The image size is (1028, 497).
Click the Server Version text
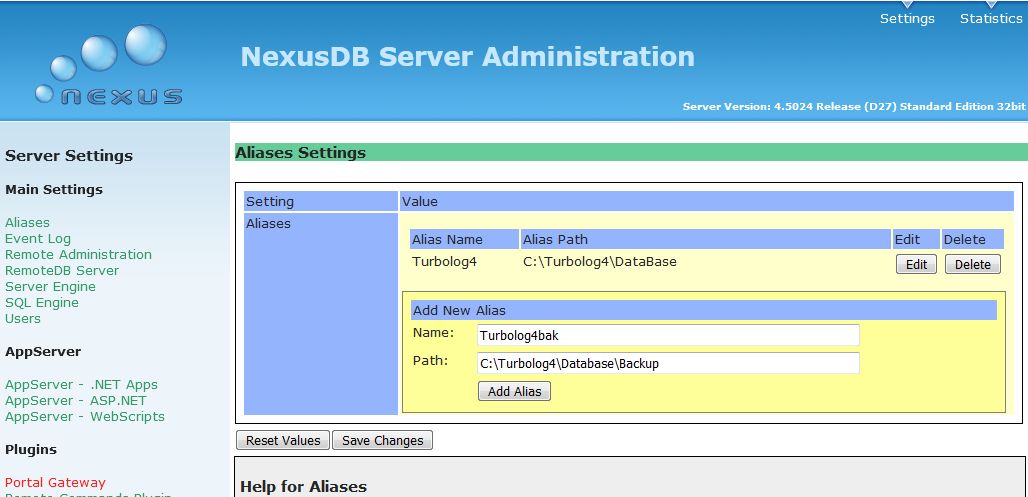(854, 106)
